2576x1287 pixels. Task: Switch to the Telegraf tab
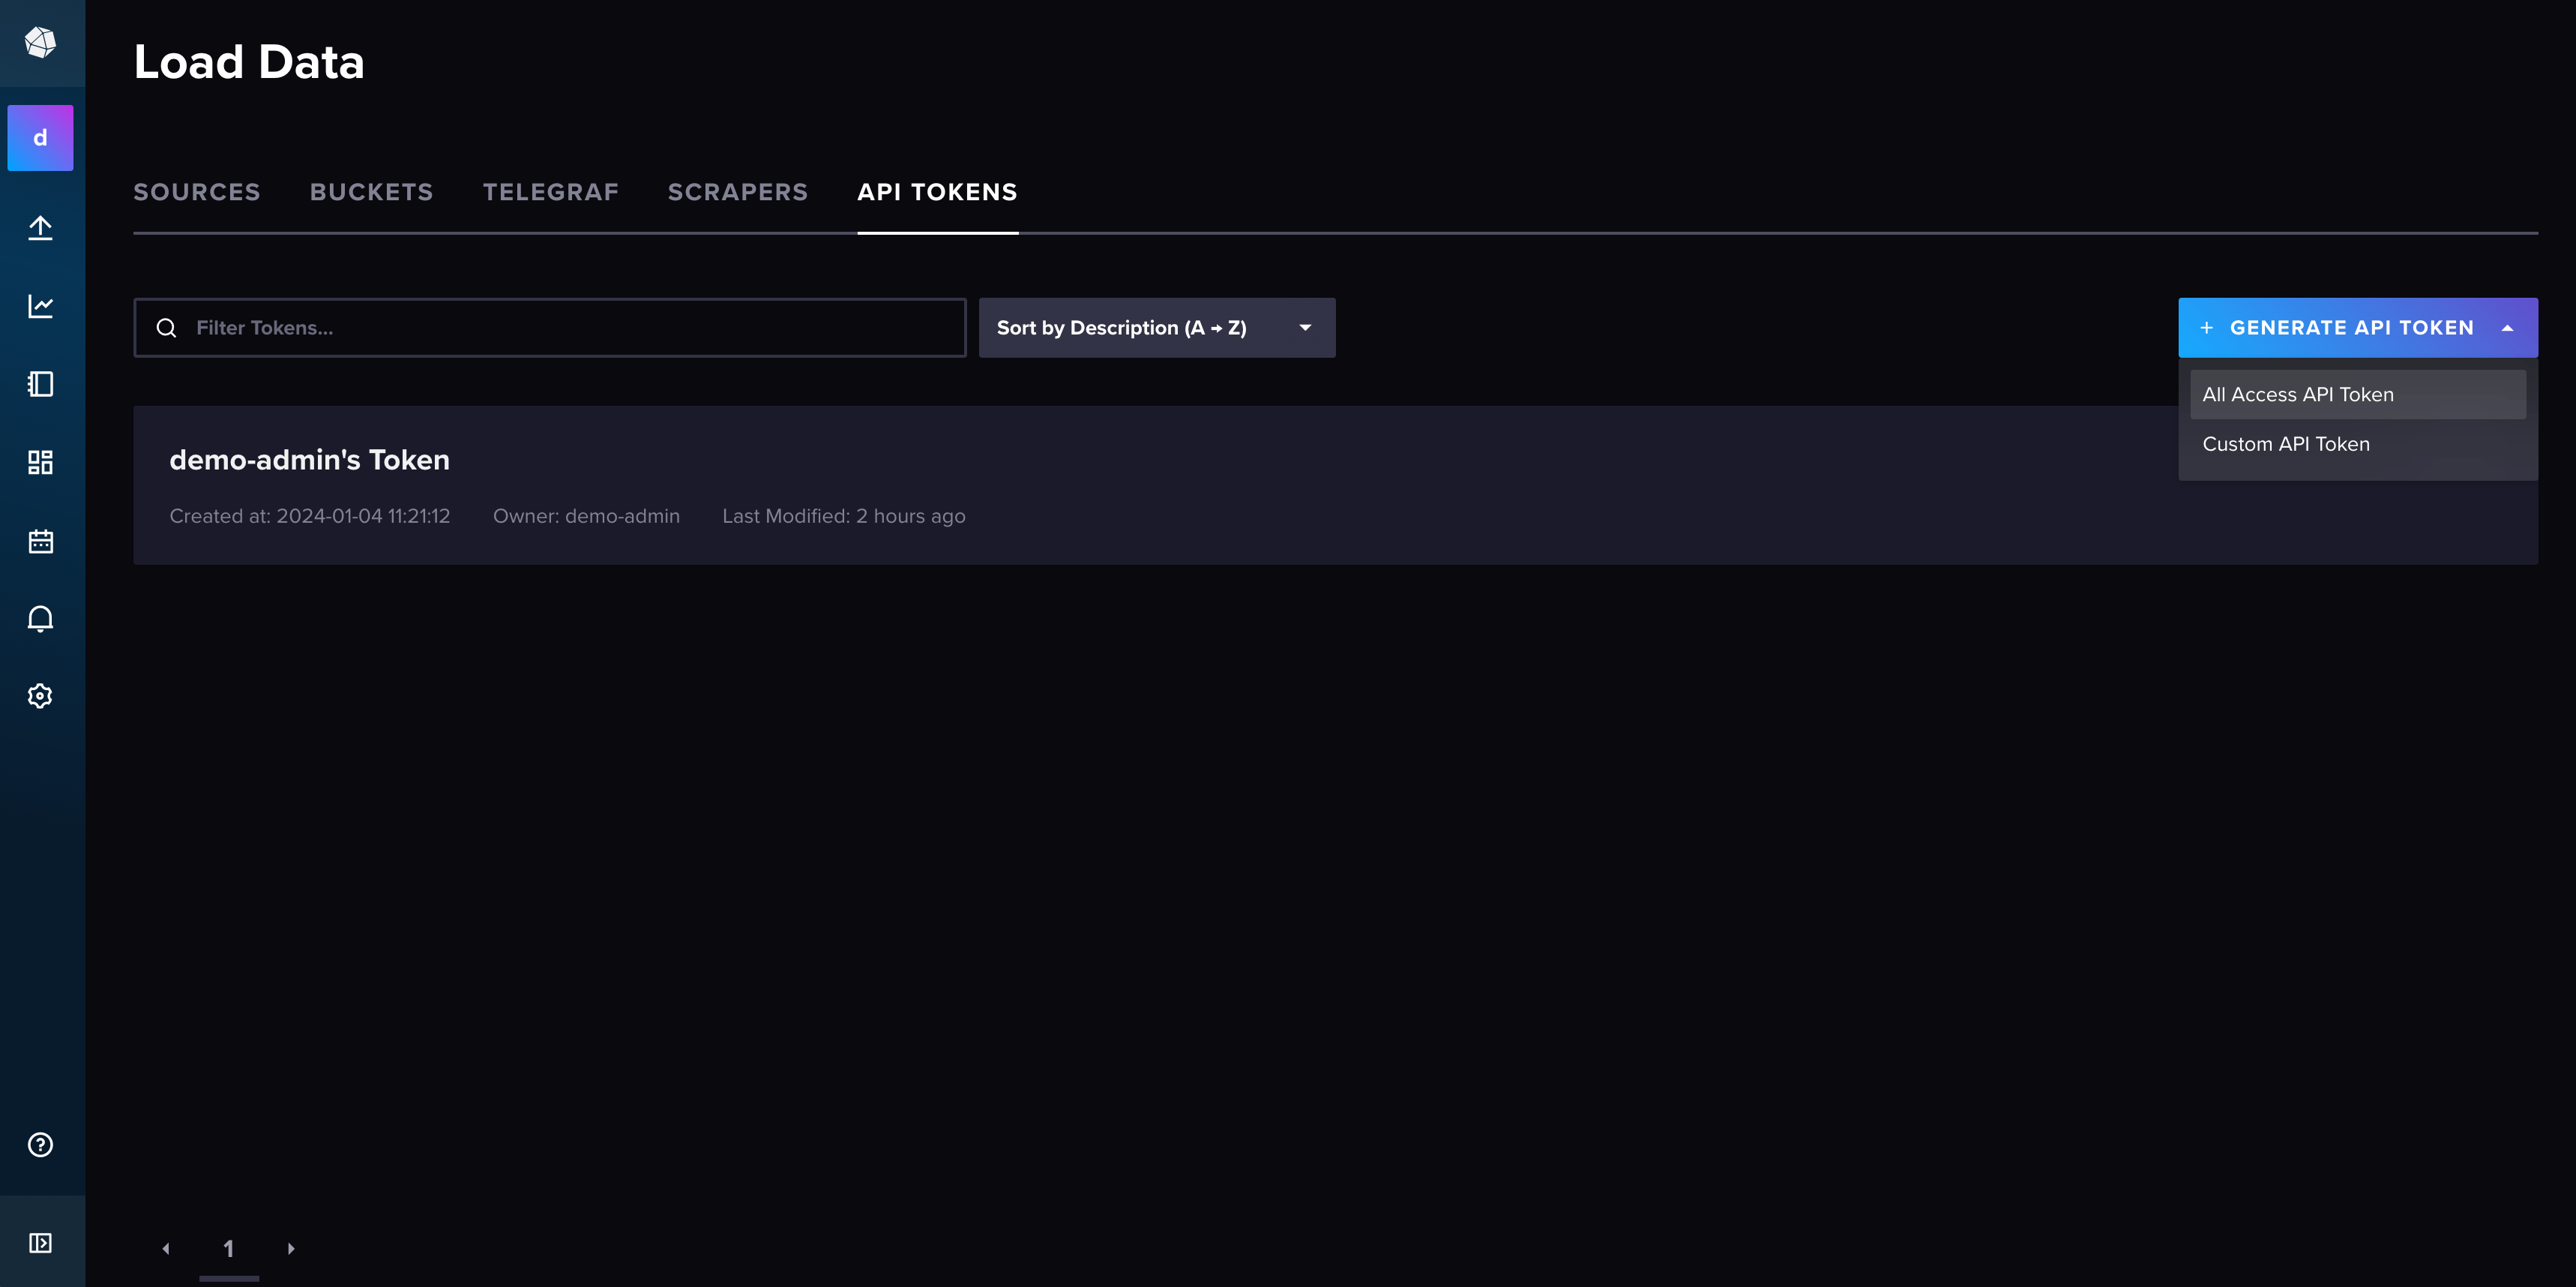pyautogui.click(x=550, y=192)
